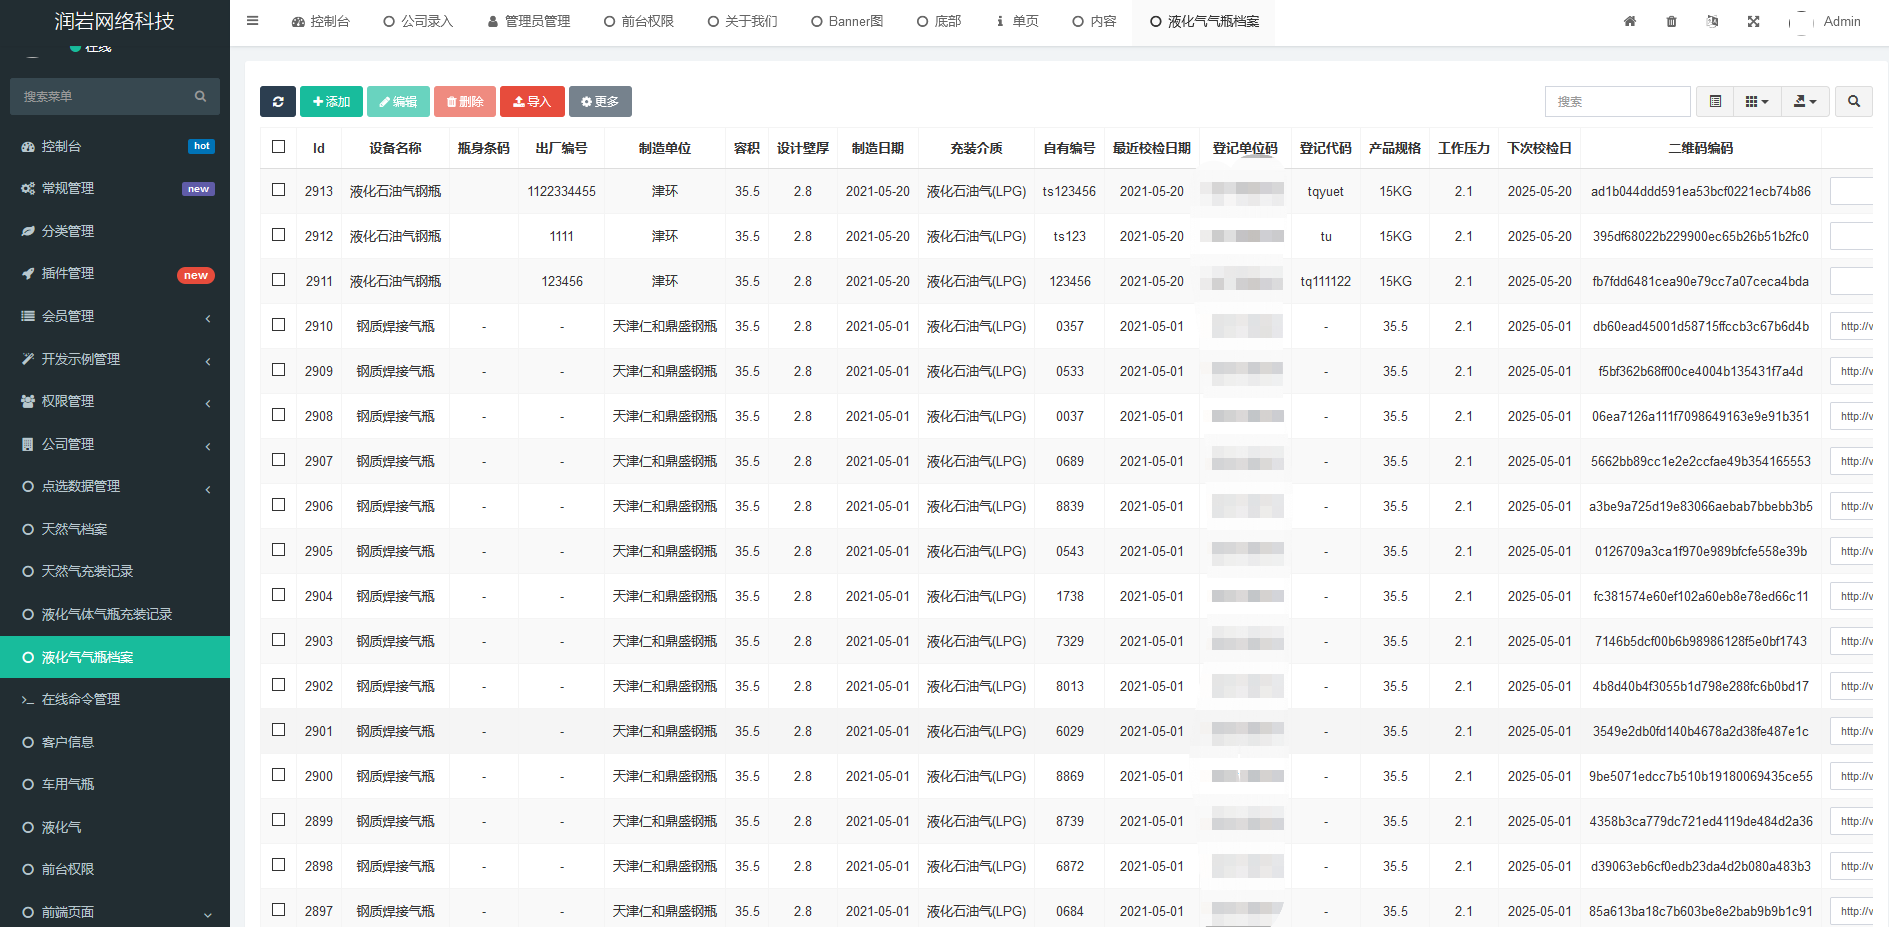The image size is (1889, 927).
Task: Switch to the 控制台 tab
Action: click(x=321, y=21)
